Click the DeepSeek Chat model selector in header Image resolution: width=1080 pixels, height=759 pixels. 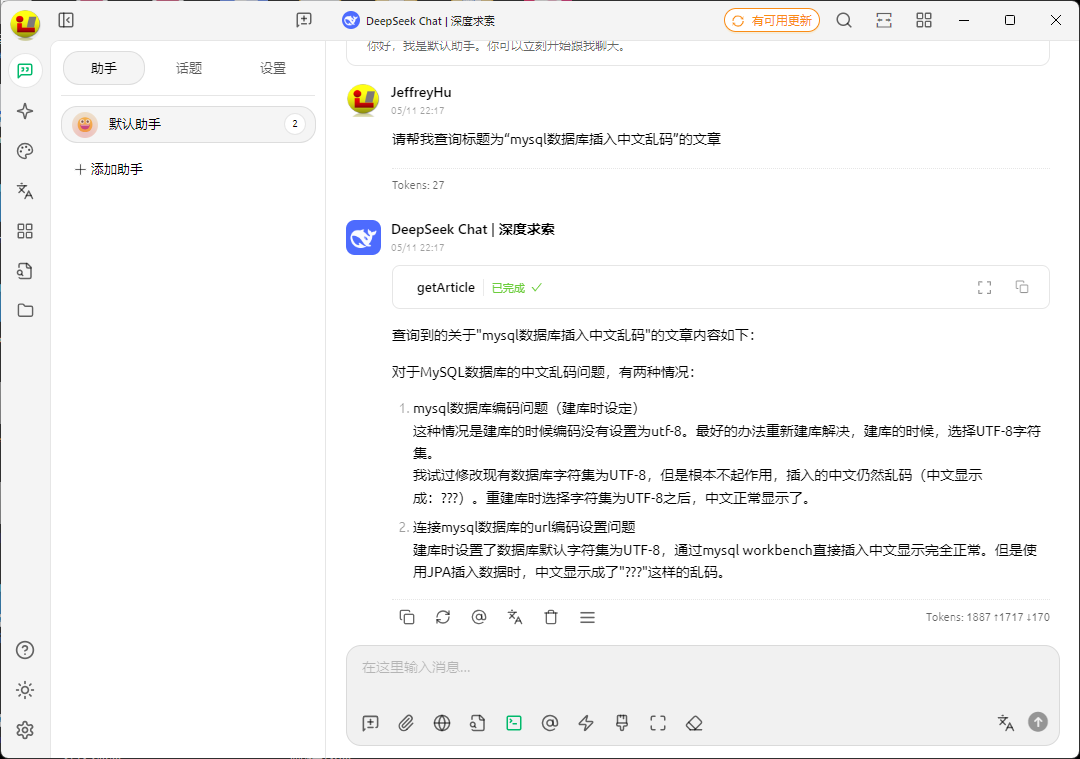click(419, 21)
